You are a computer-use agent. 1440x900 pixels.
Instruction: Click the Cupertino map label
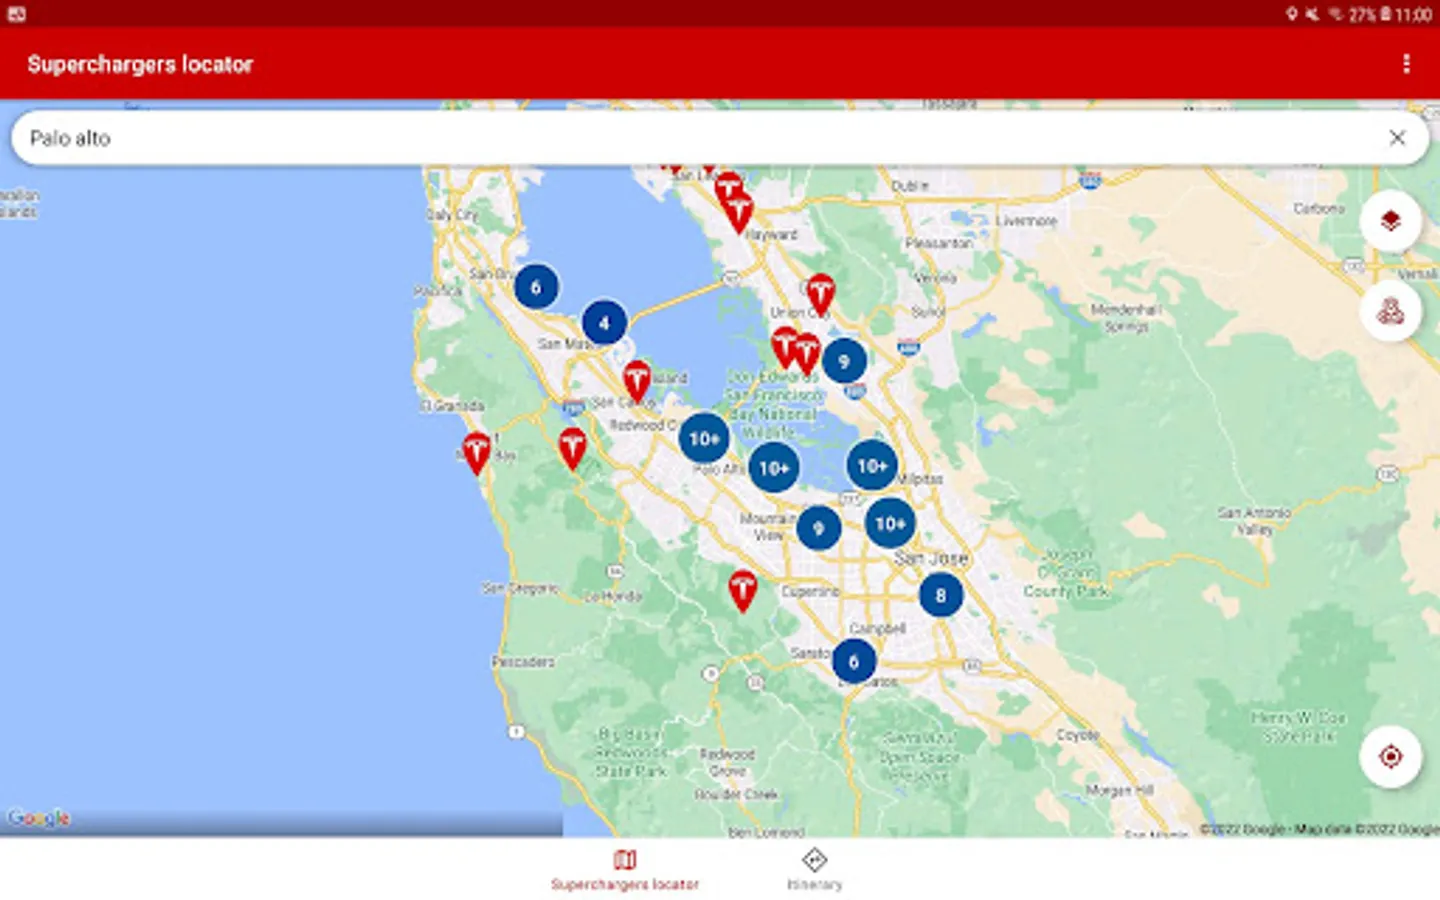pyautogui.click(x=811, y=592)
